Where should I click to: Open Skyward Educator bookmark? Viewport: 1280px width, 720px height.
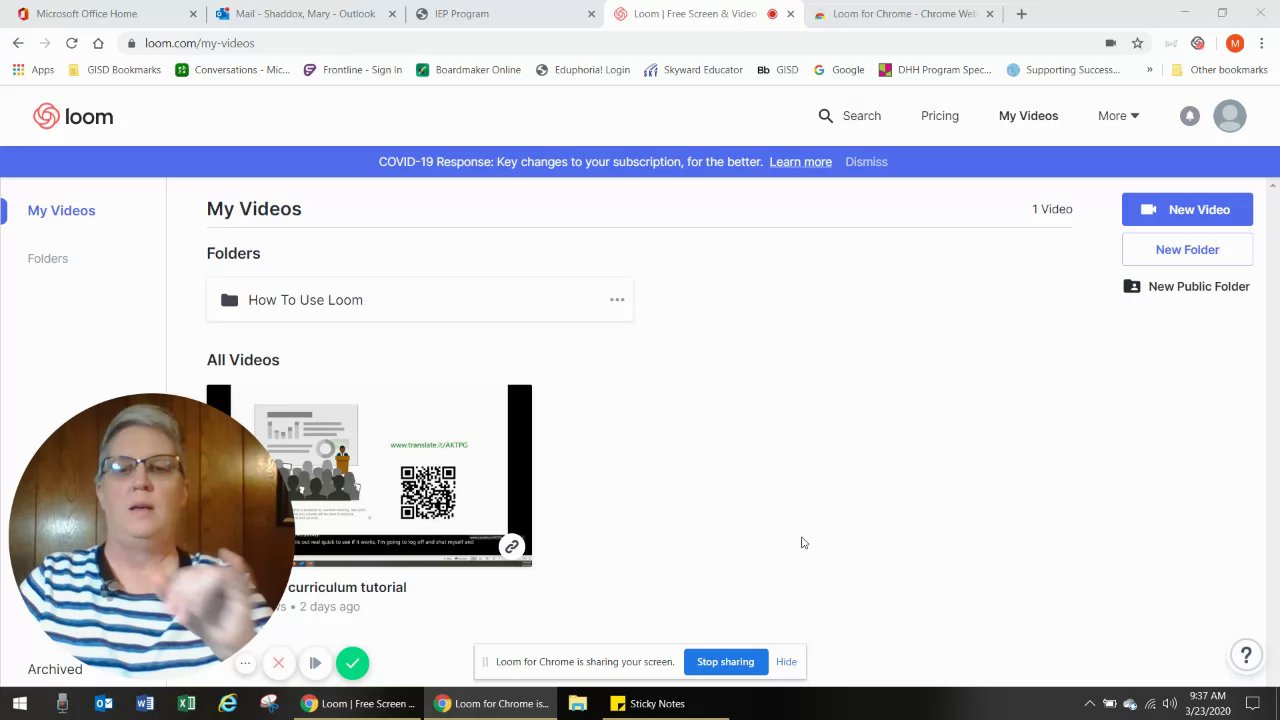[x=693, y=70]
